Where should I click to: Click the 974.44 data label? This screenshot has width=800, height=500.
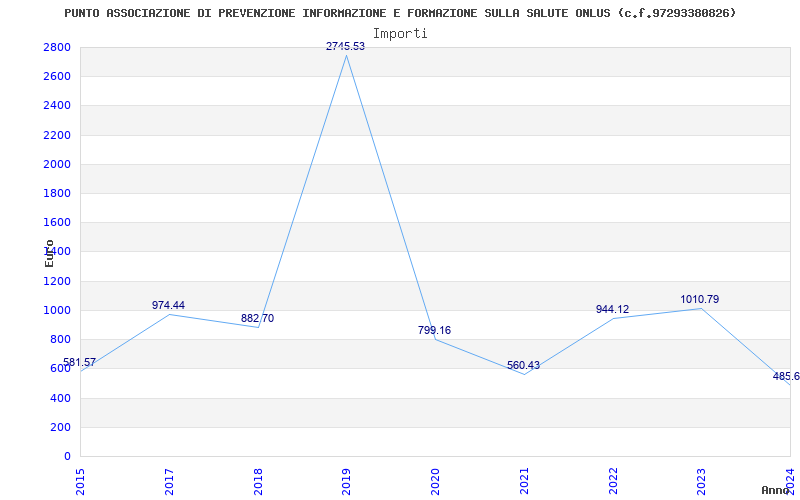pos(168,305)
